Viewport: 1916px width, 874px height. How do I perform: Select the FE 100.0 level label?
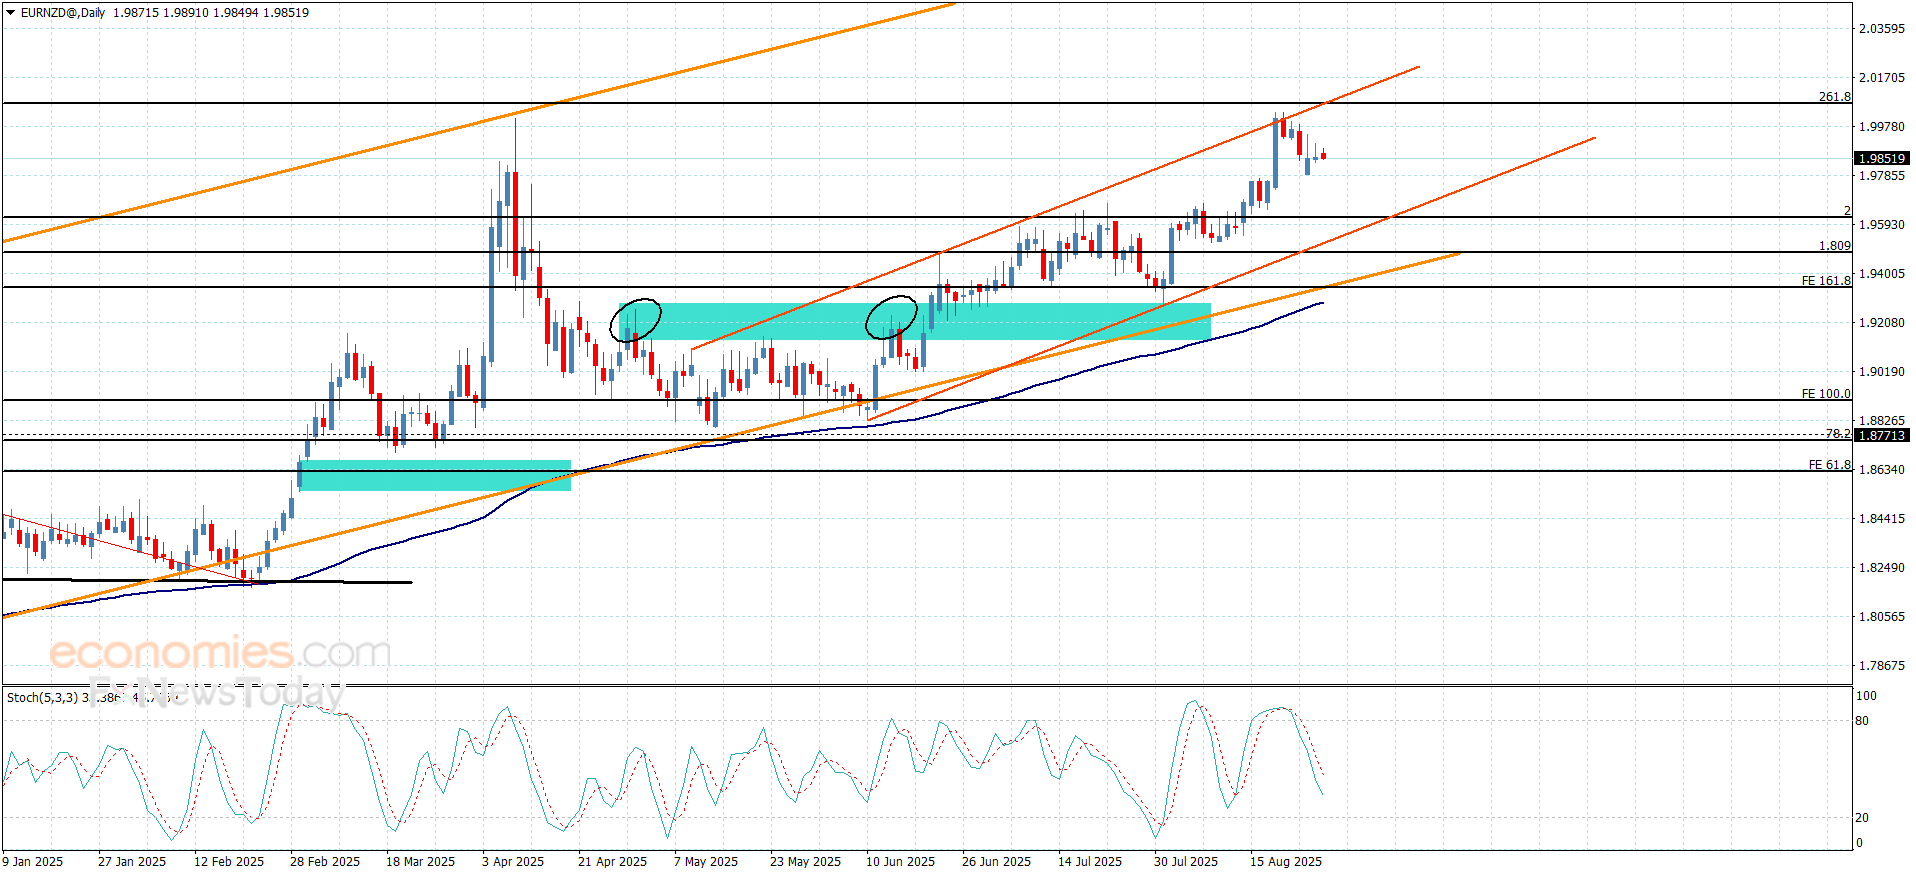point(1826,393)
